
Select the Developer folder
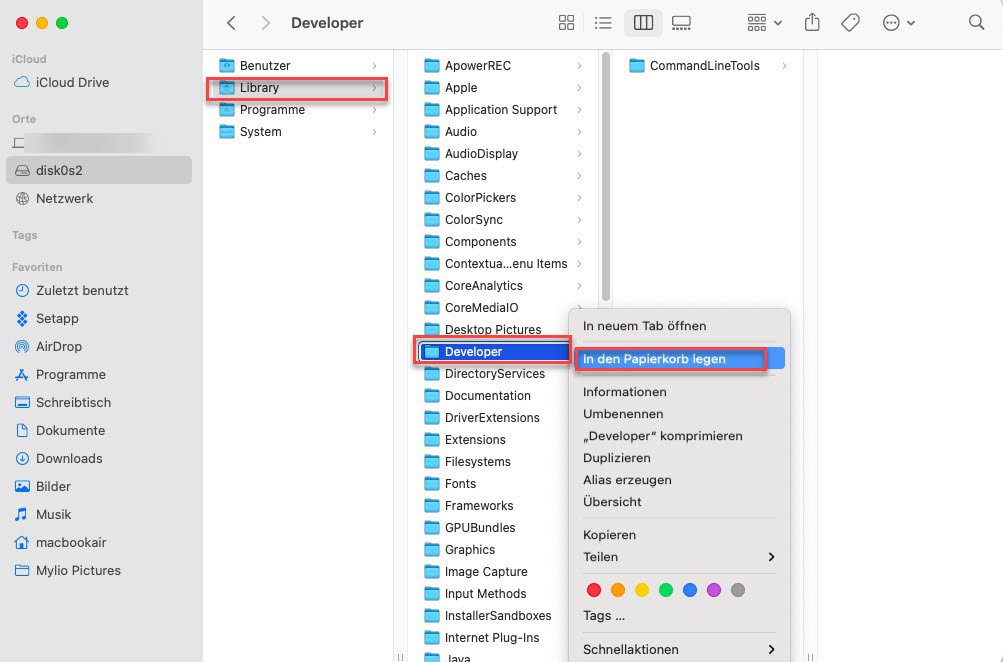coord(494,352)
